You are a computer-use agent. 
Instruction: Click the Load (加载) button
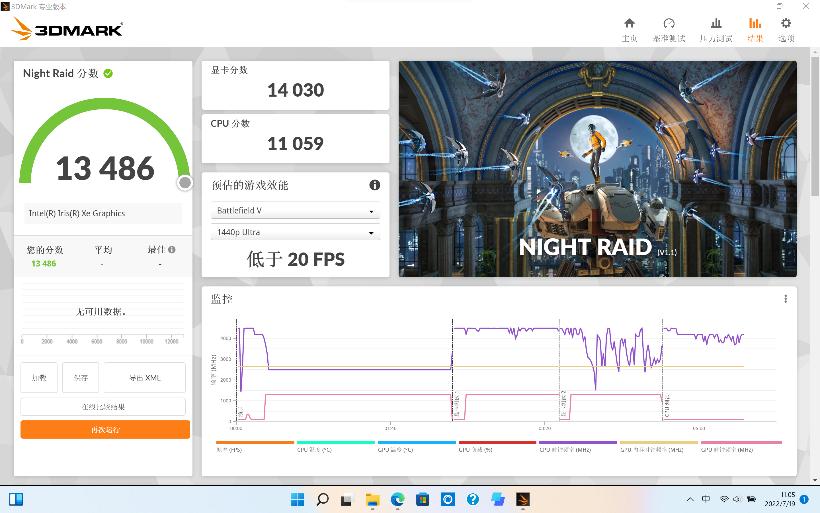(x=39, y=377)
